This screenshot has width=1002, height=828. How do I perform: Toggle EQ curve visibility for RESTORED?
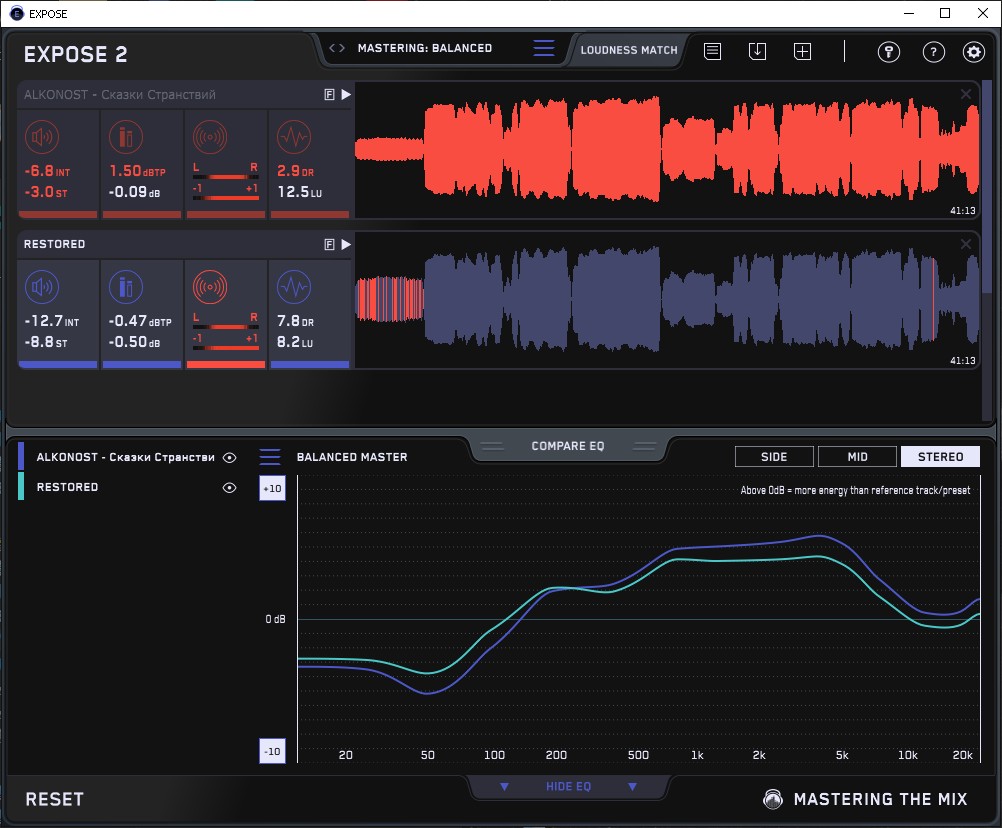230,488
